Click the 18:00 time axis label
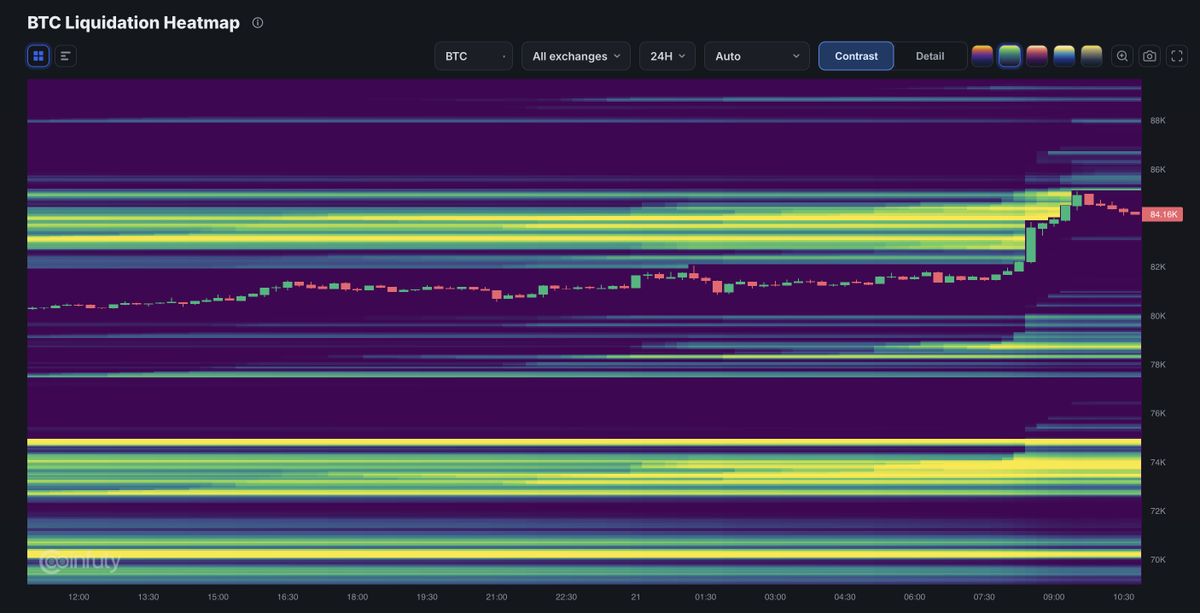This screenshot has width=1200, height=613. [x=357, y=597]
